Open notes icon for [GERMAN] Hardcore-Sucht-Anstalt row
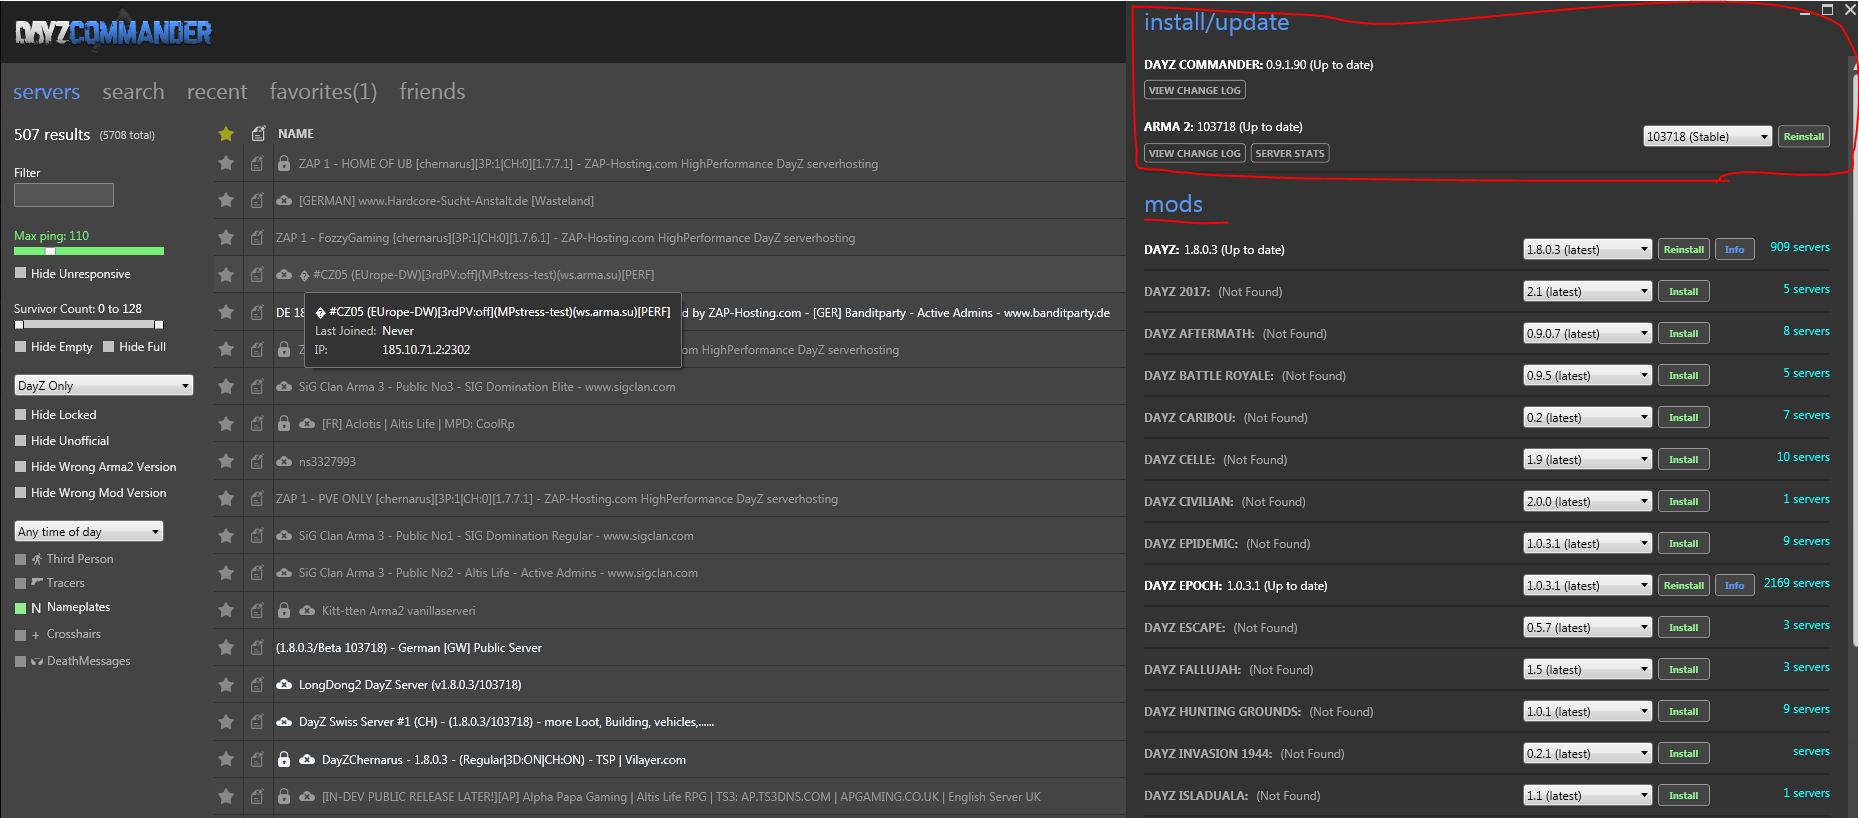 click(257, 200)
